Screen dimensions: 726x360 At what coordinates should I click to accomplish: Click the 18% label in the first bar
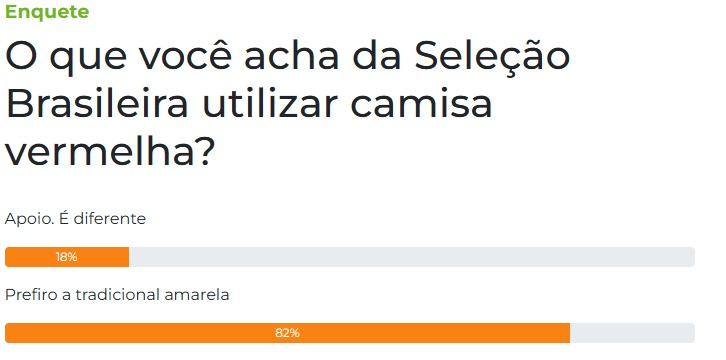coord(66,257)
